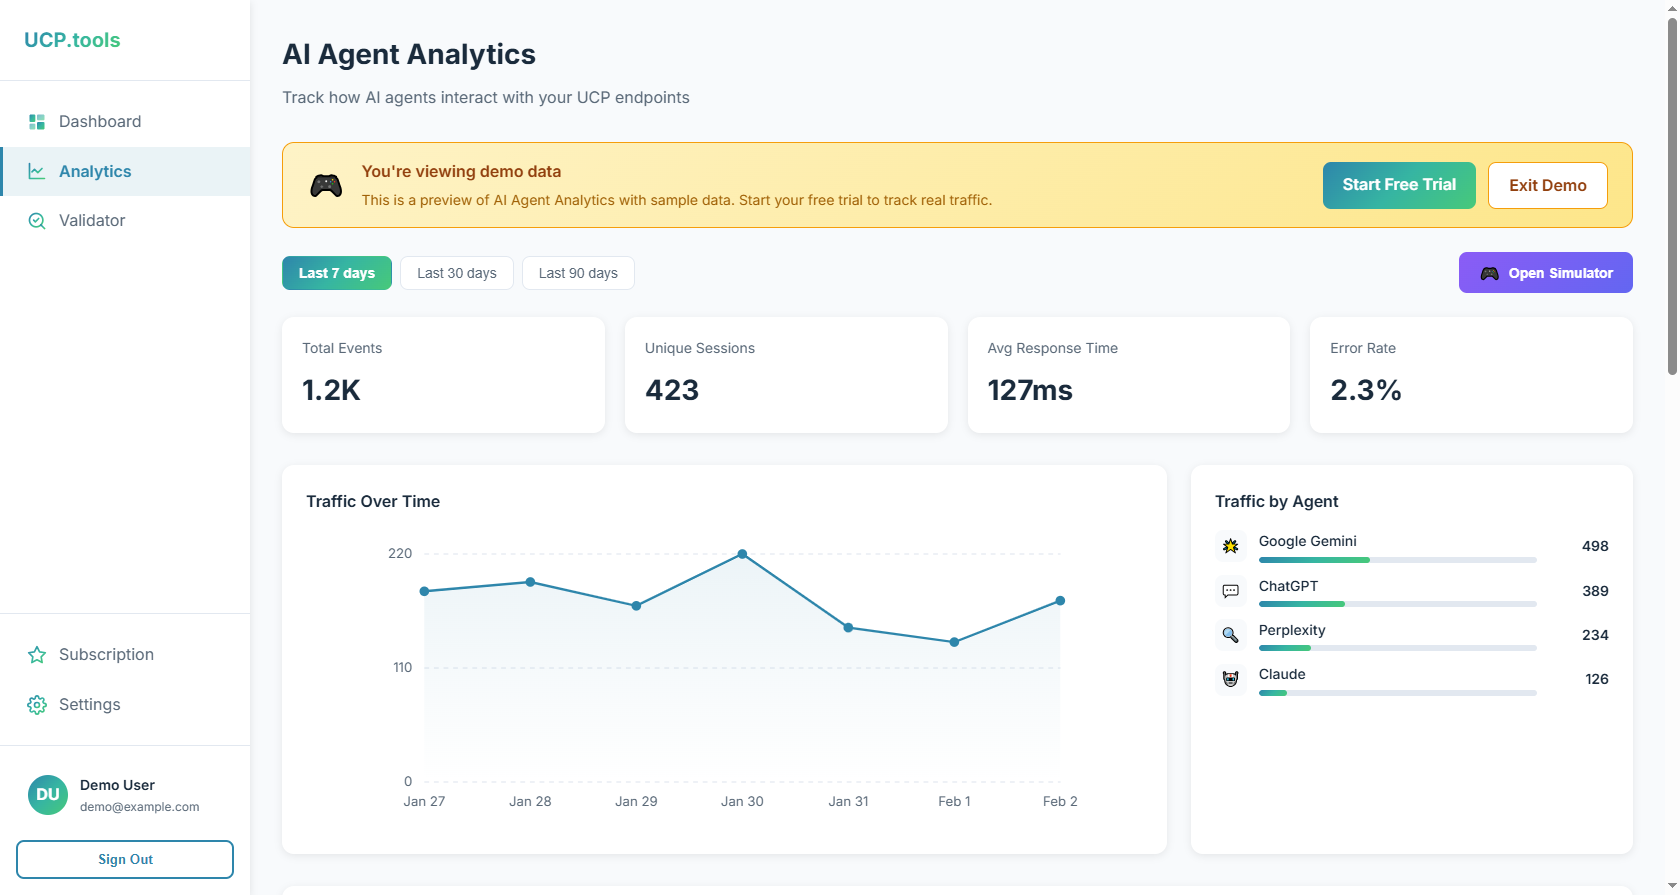
Task: Click the Google Gemini agent icon
Action: click(1231, 546)
